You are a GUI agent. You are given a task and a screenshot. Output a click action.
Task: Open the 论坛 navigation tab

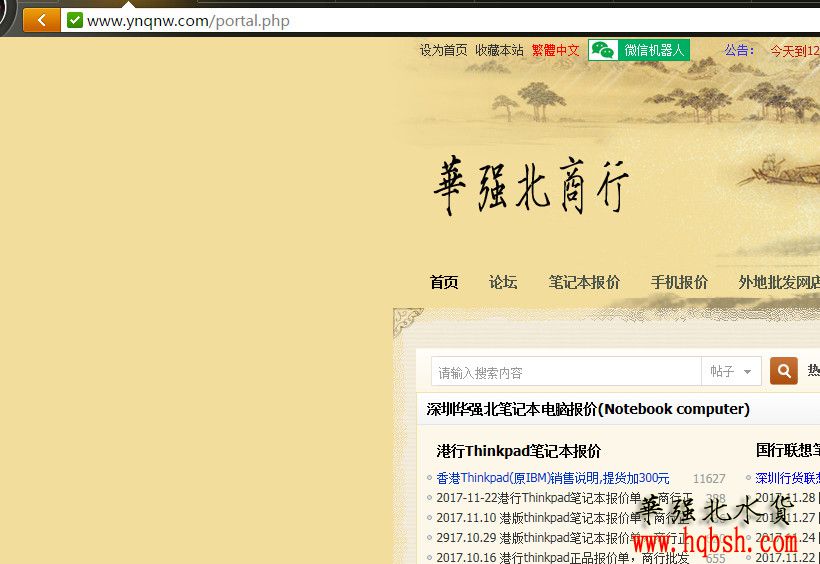pyautogui.click(x=503, y=283)
